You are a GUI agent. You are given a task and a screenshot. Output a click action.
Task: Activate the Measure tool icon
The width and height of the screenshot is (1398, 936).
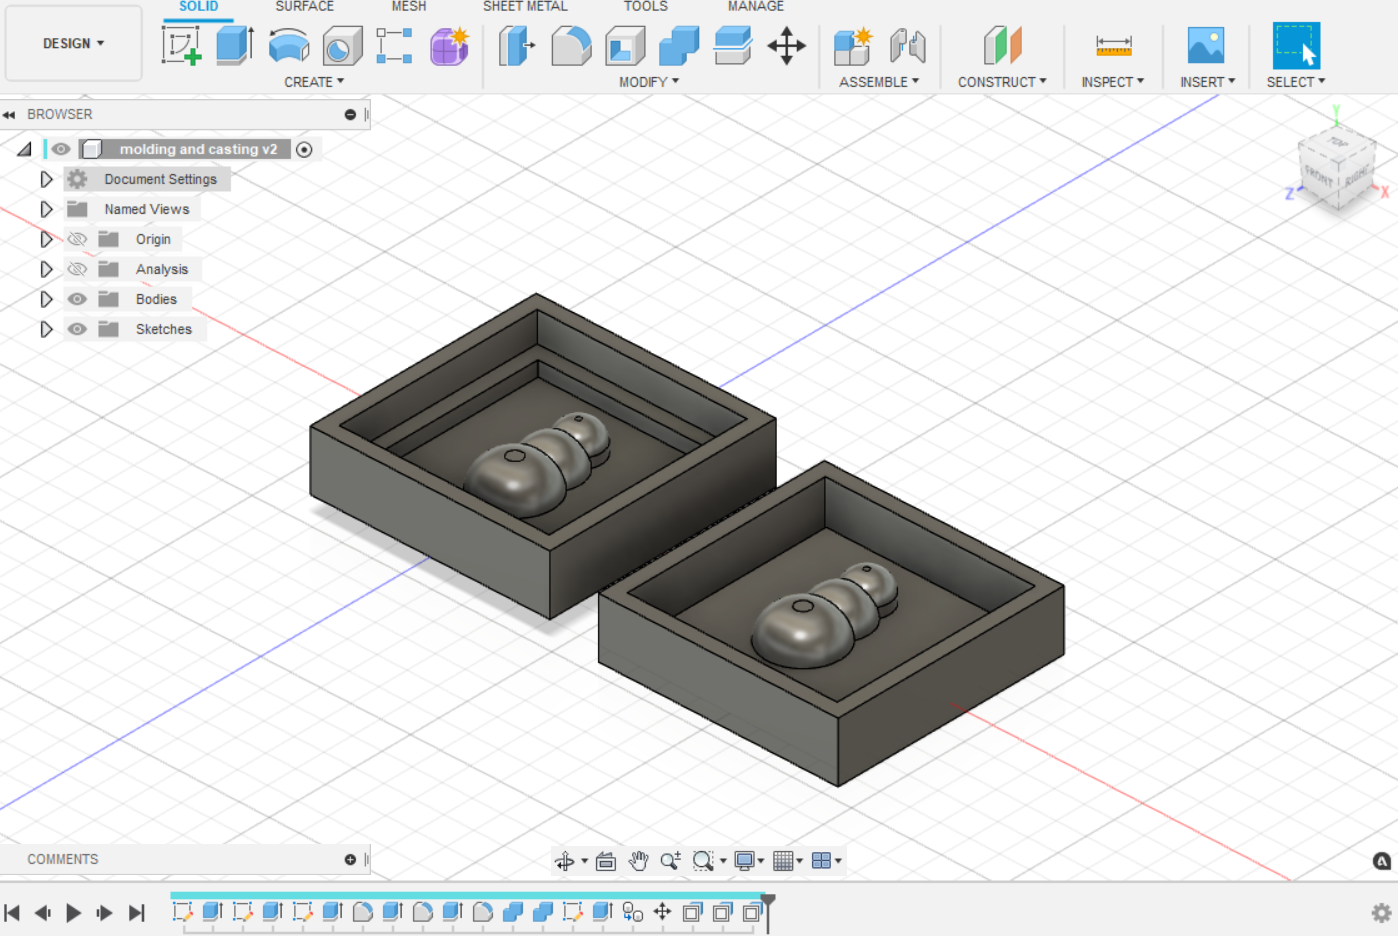(x=1113, y=46)
